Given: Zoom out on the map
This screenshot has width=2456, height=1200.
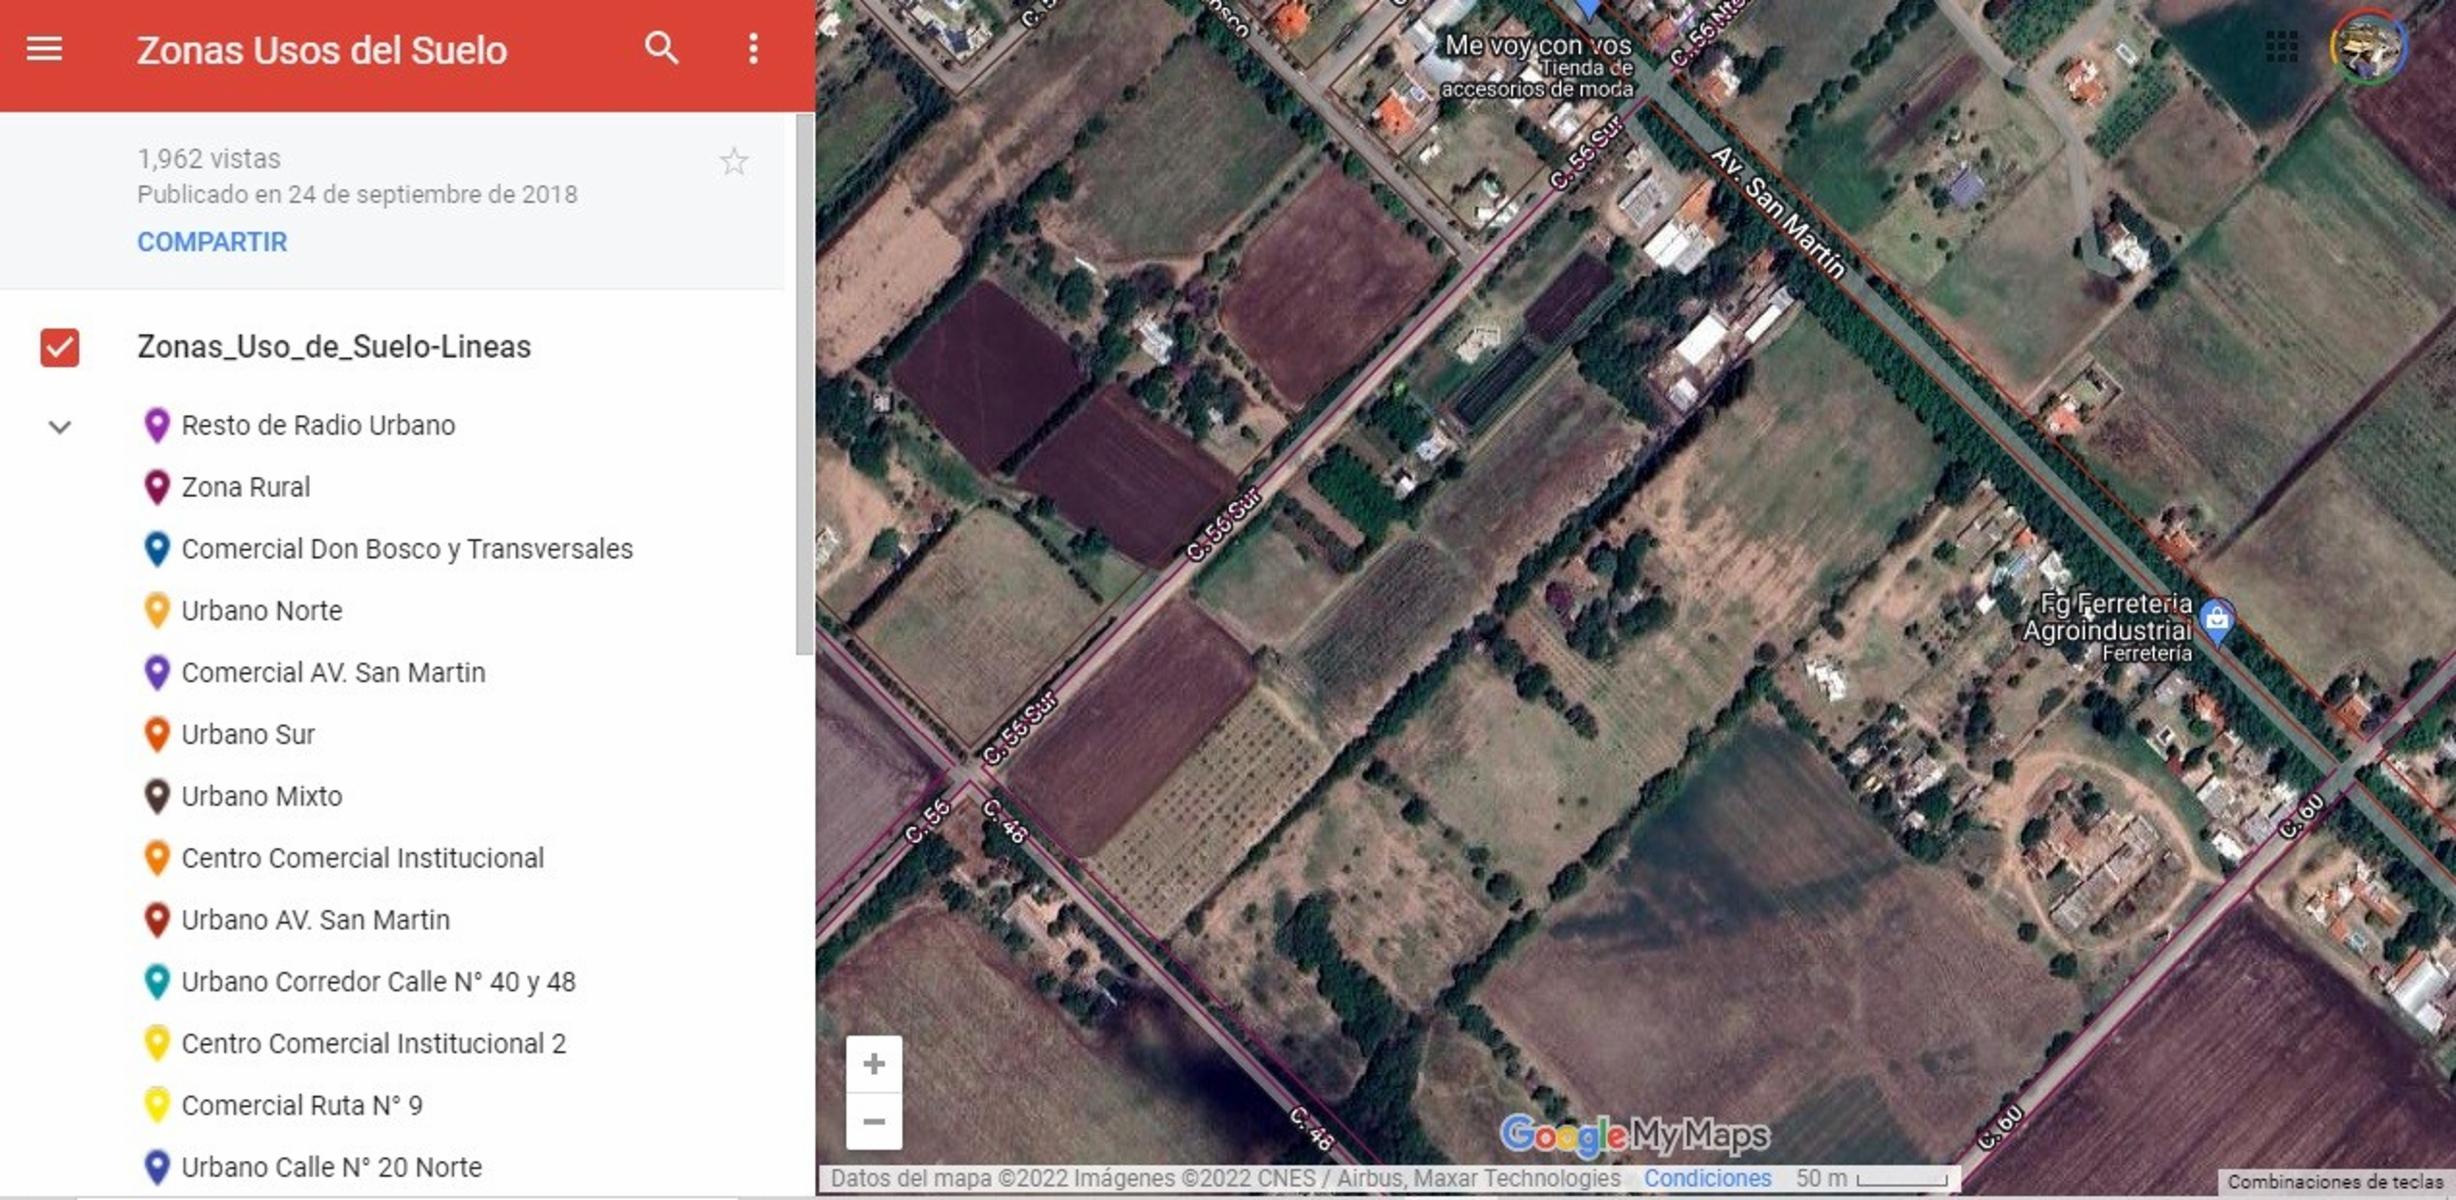Looking at the screenshot, I should coord(874,1121).
